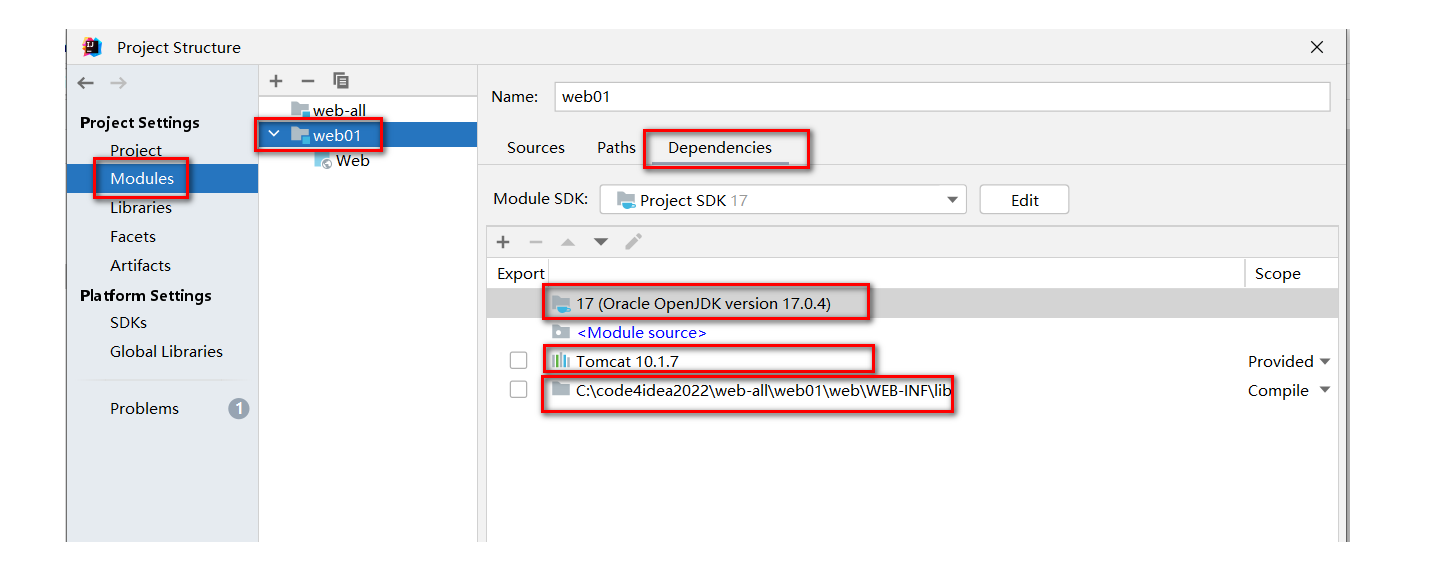Open the Problems section
The width and height of the screenshot is (1444, 570).
click(x=144, y=408)
